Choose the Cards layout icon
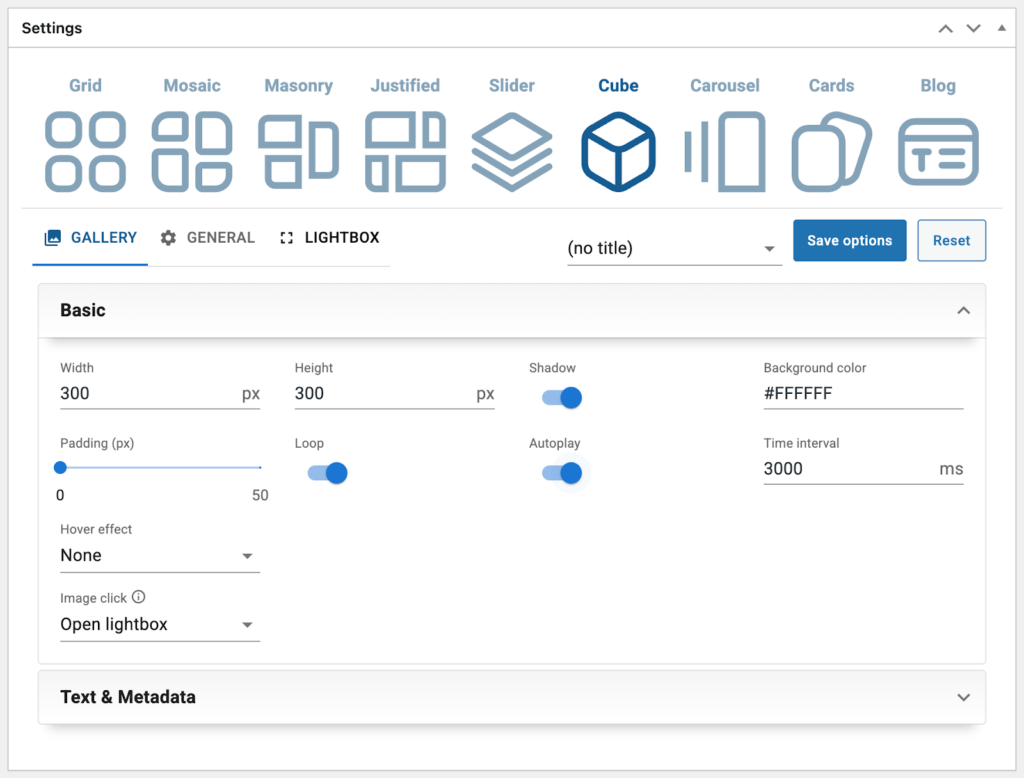 pos(831,151)
